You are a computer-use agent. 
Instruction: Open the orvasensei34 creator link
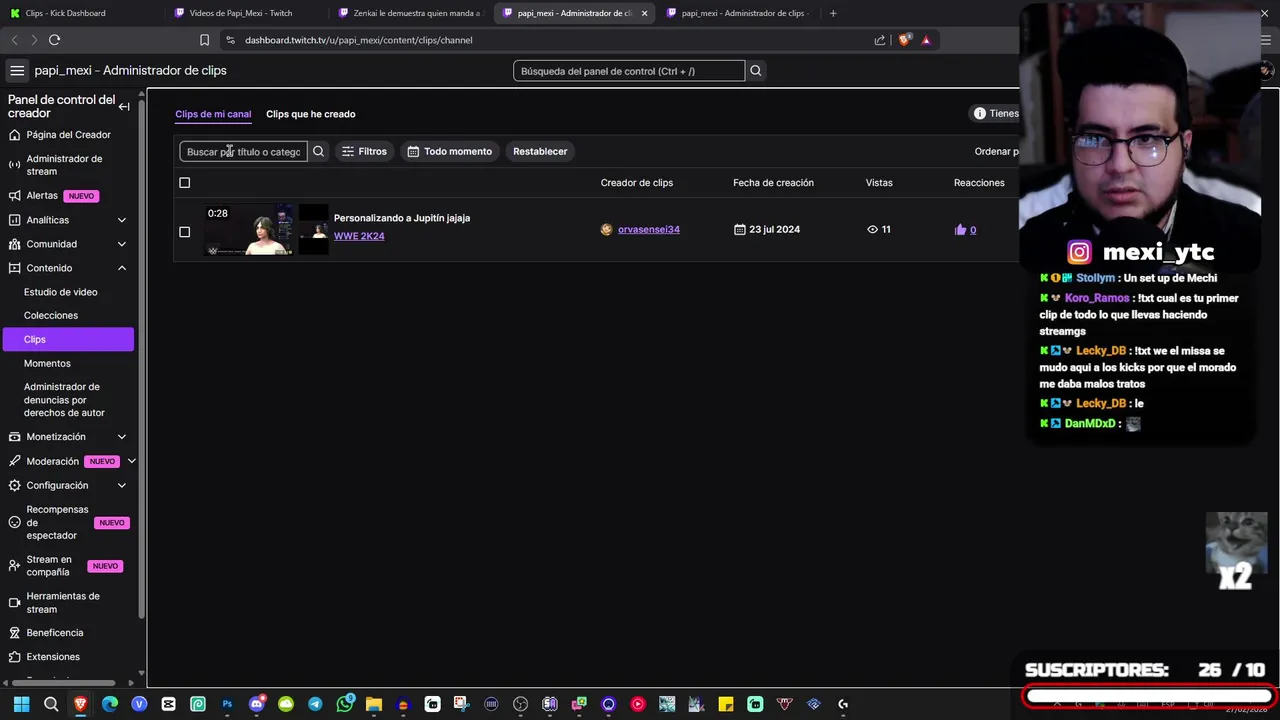(x=649, y=230)
